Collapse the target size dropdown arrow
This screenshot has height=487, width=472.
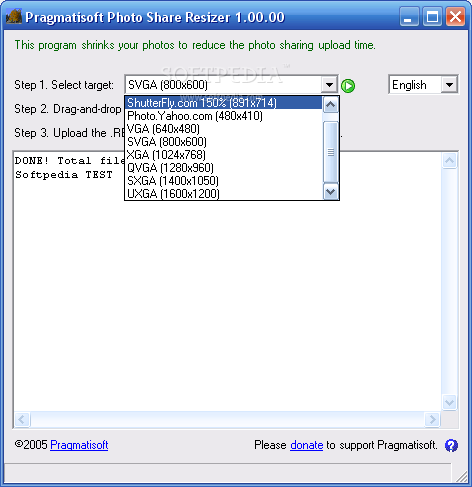pos(329,85)
